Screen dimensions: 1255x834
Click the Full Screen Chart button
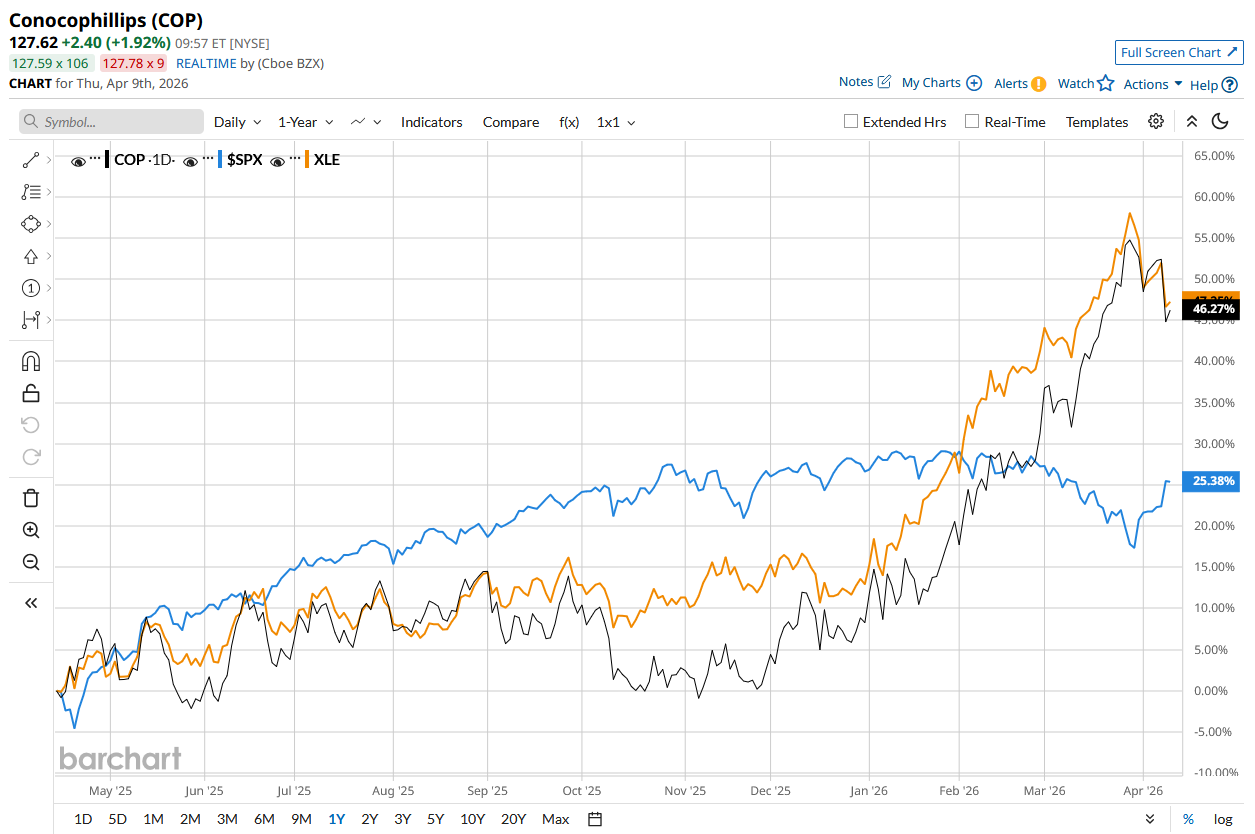pyautogui.click(x=1178, y=53)
